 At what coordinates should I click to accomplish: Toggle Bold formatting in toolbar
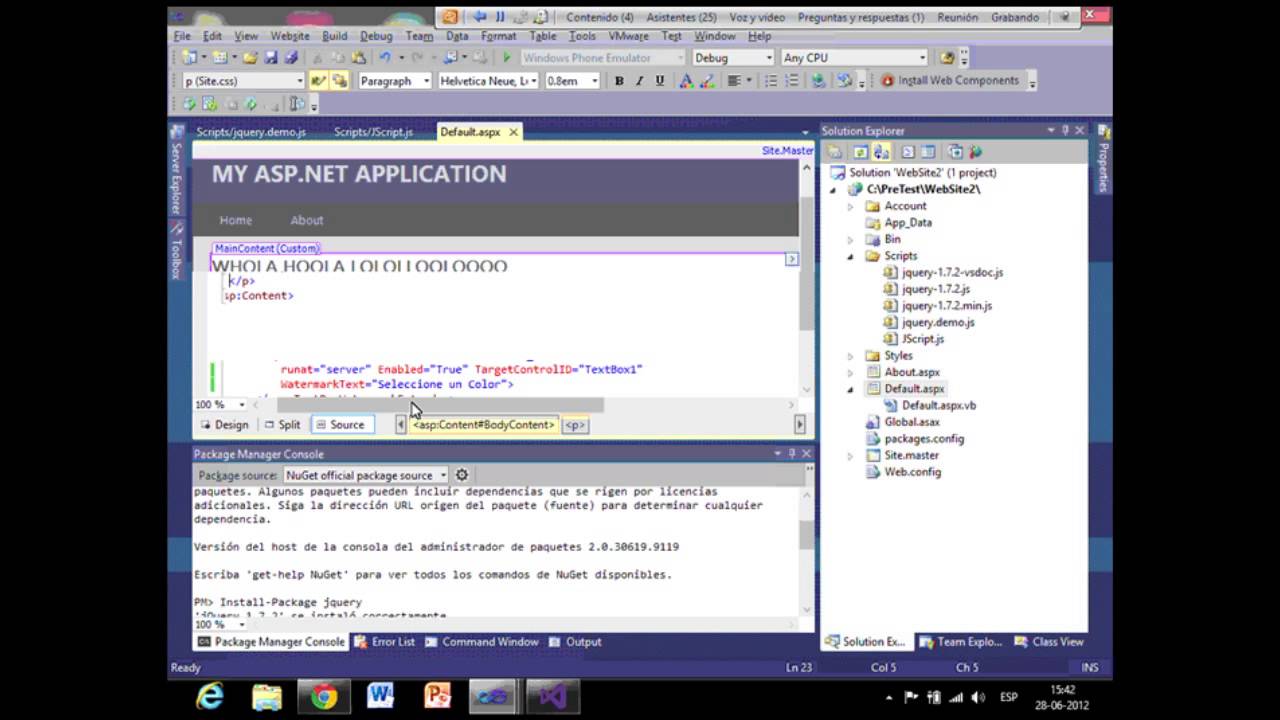pos(619,81)
